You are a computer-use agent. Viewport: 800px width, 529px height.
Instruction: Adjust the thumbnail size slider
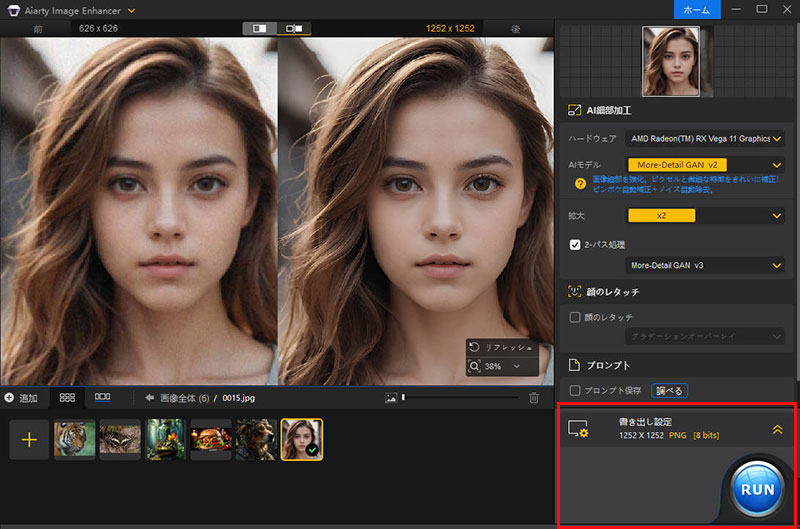(460, 397)
